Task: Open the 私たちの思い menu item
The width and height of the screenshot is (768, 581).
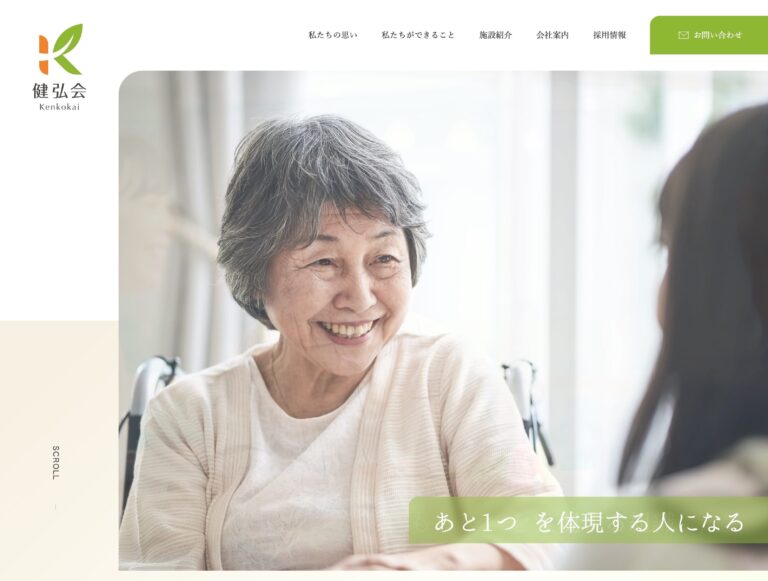Action: click(333, 35)
